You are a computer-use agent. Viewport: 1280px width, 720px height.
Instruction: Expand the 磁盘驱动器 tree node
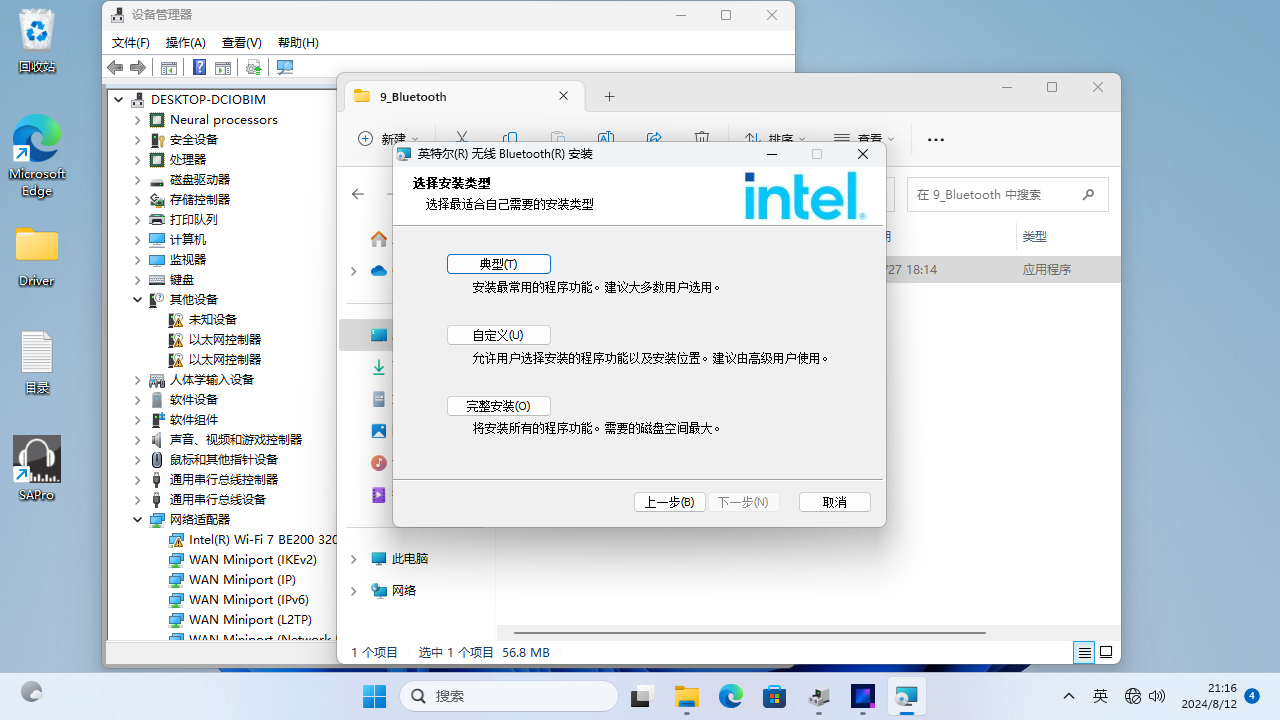(x=138, y=180)
